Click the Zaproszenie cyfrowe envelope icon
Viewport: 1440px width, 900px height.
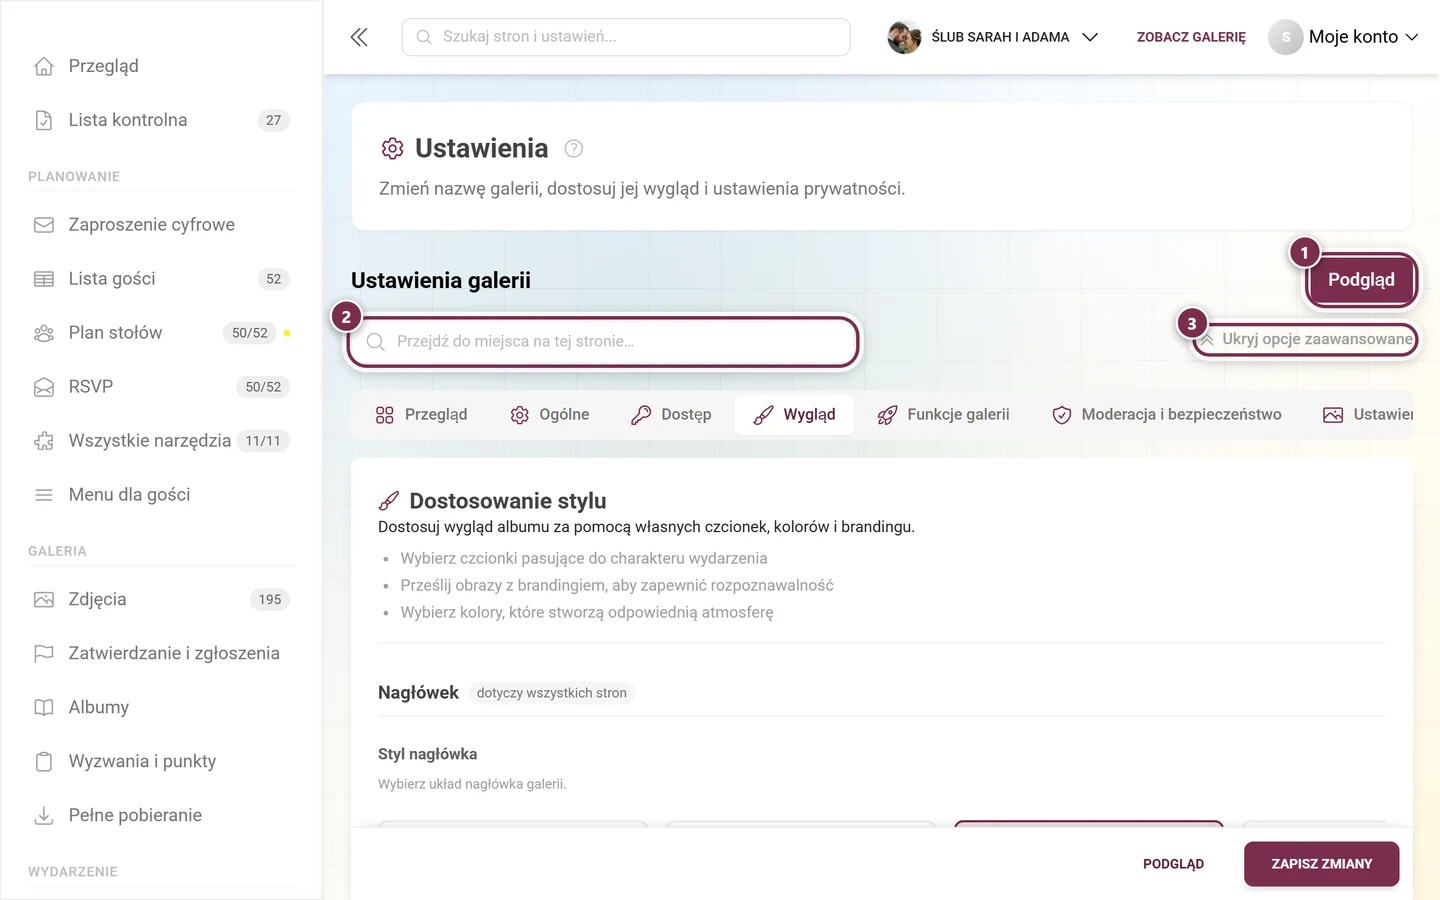44,225
